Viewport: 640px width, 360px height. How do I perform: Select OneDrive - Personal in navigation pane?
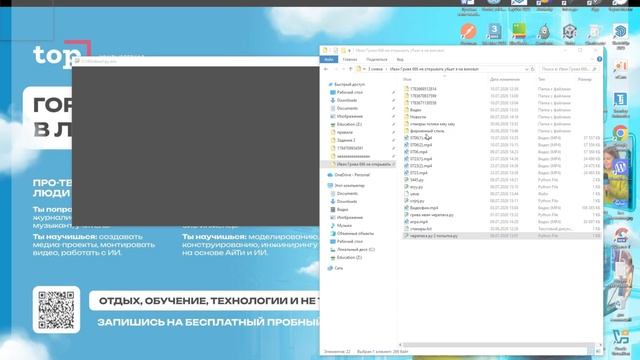(x=351, y=175)
